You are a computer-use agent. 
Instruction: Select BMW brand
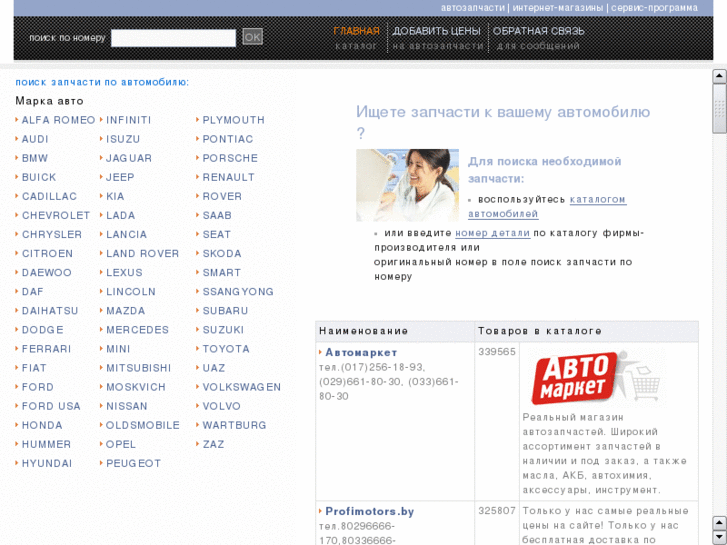(35, 158)
